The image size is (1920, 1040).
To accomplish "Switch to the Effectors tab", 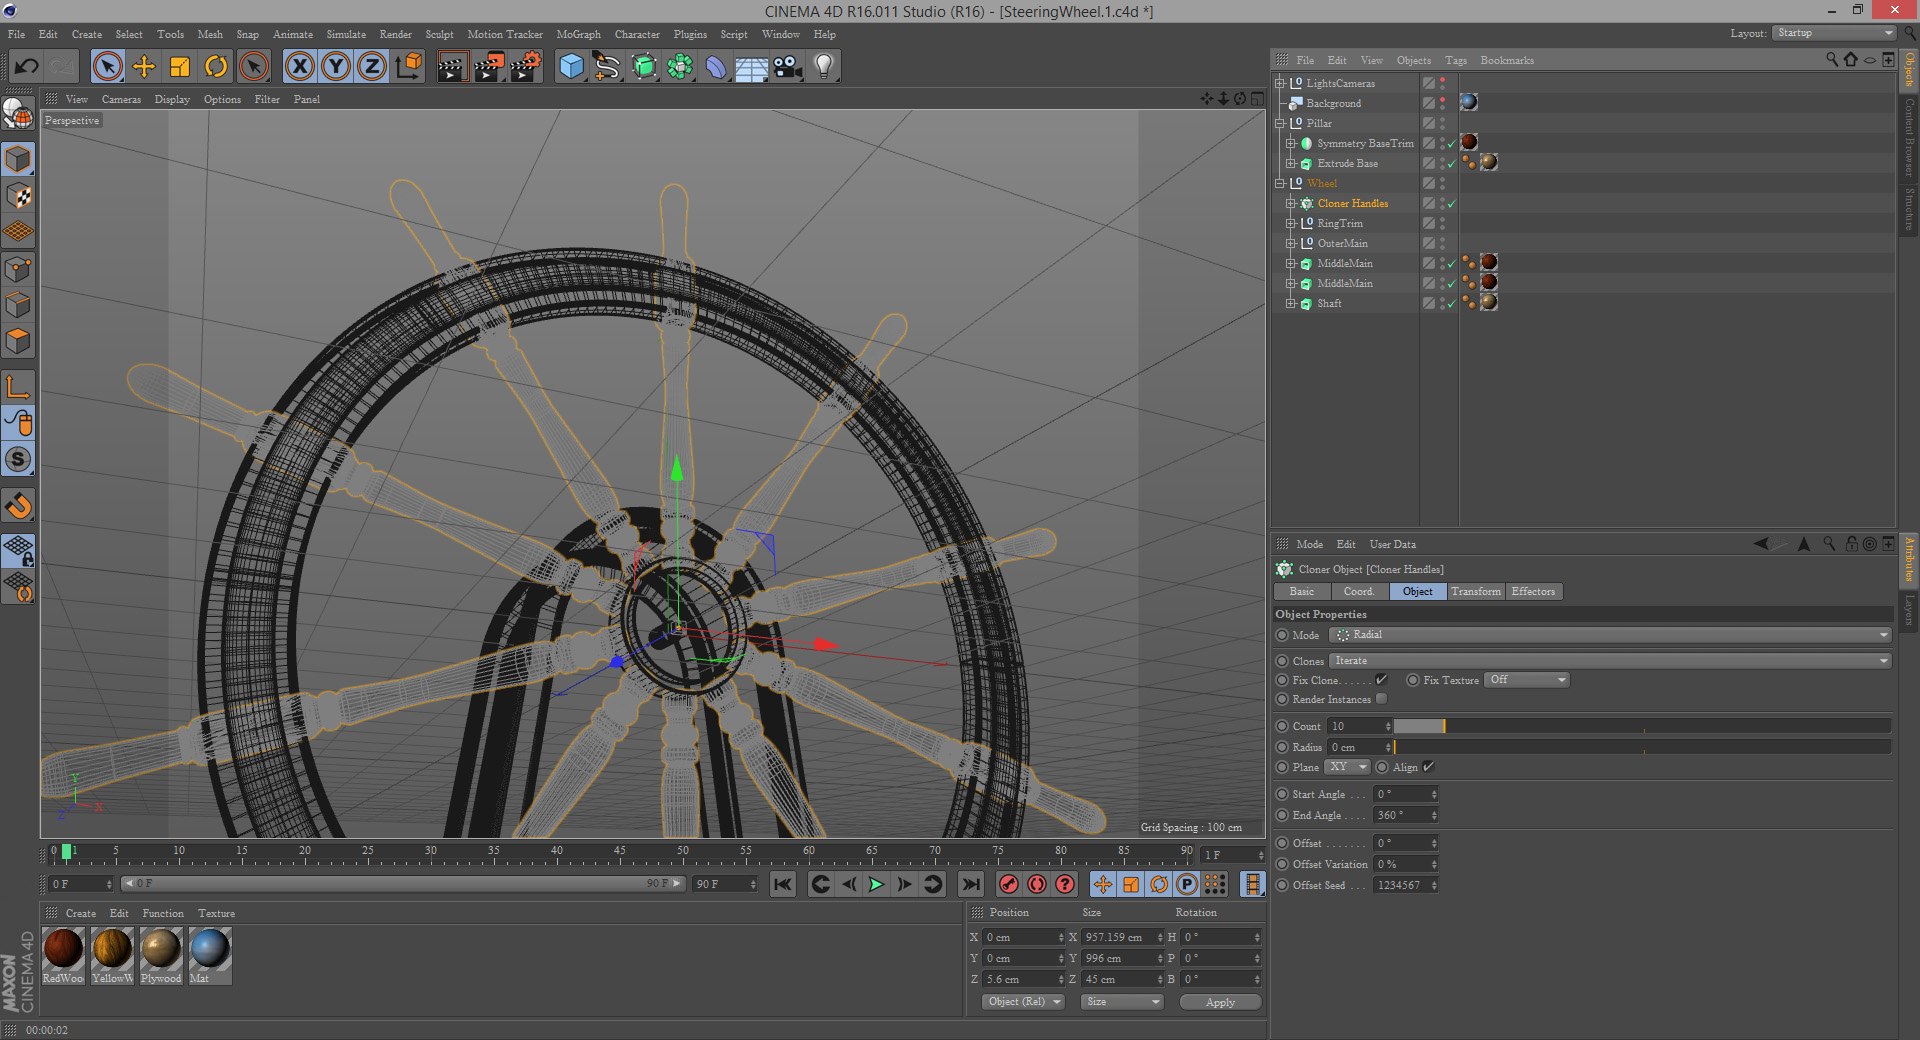I will coord(1533,592).
